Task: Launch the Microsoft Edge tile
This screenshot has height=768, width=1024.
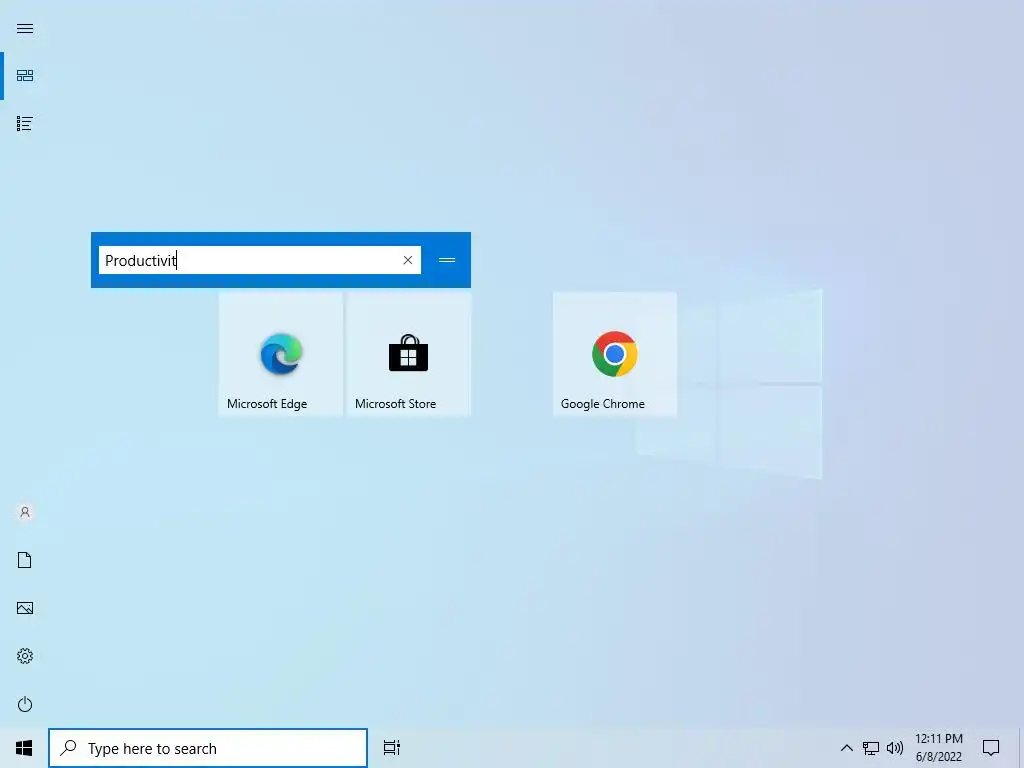Action: click(x=281, y=354)
